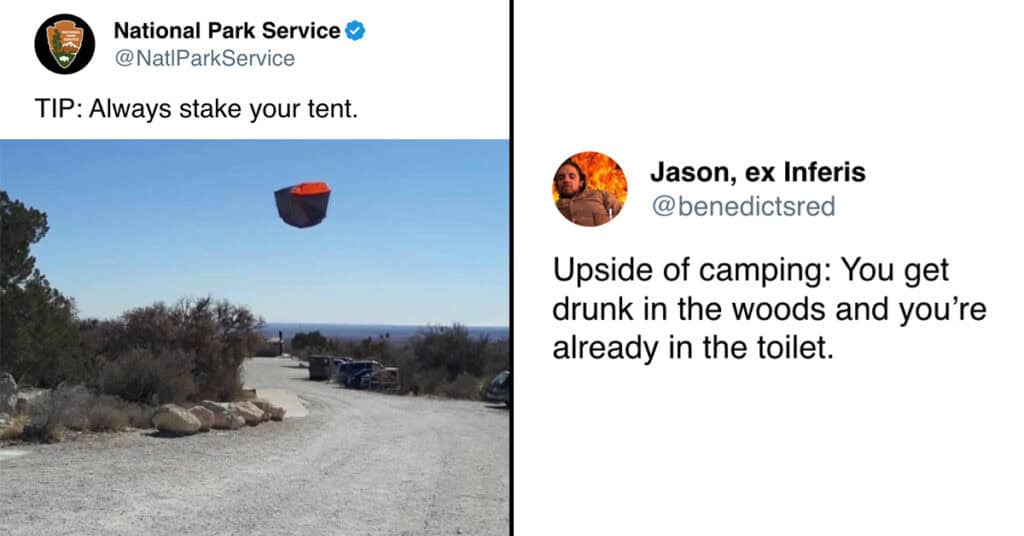
Task: Click the 'TIP: Always stake your tent.' text
Action: [197, 109]
